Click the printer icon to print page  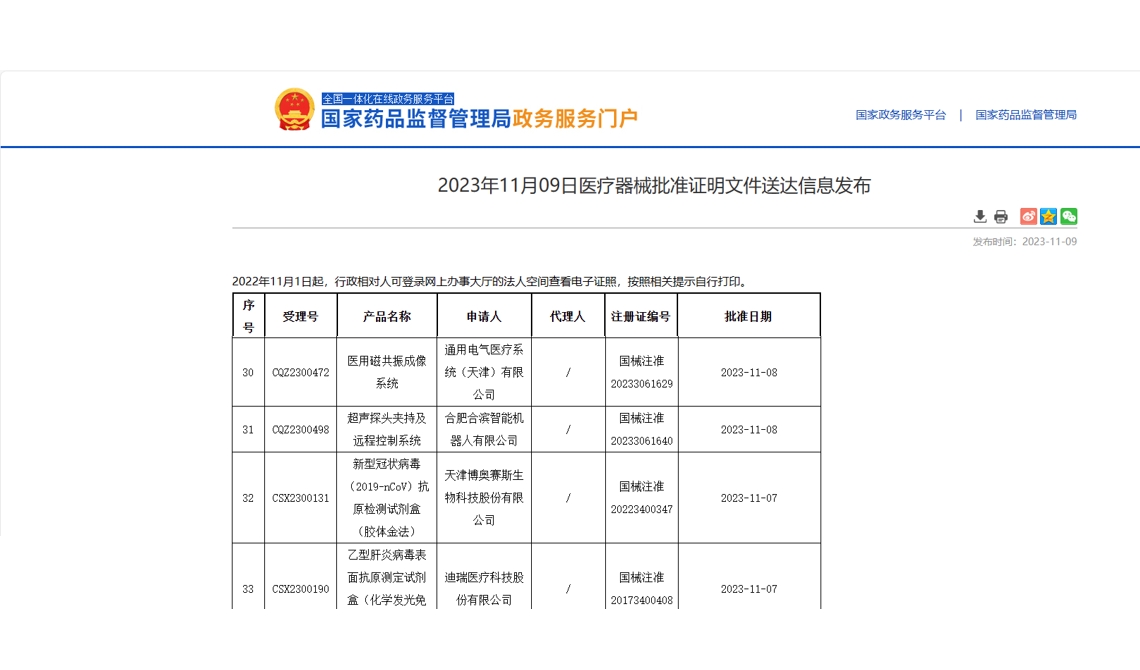(1000, 217)
